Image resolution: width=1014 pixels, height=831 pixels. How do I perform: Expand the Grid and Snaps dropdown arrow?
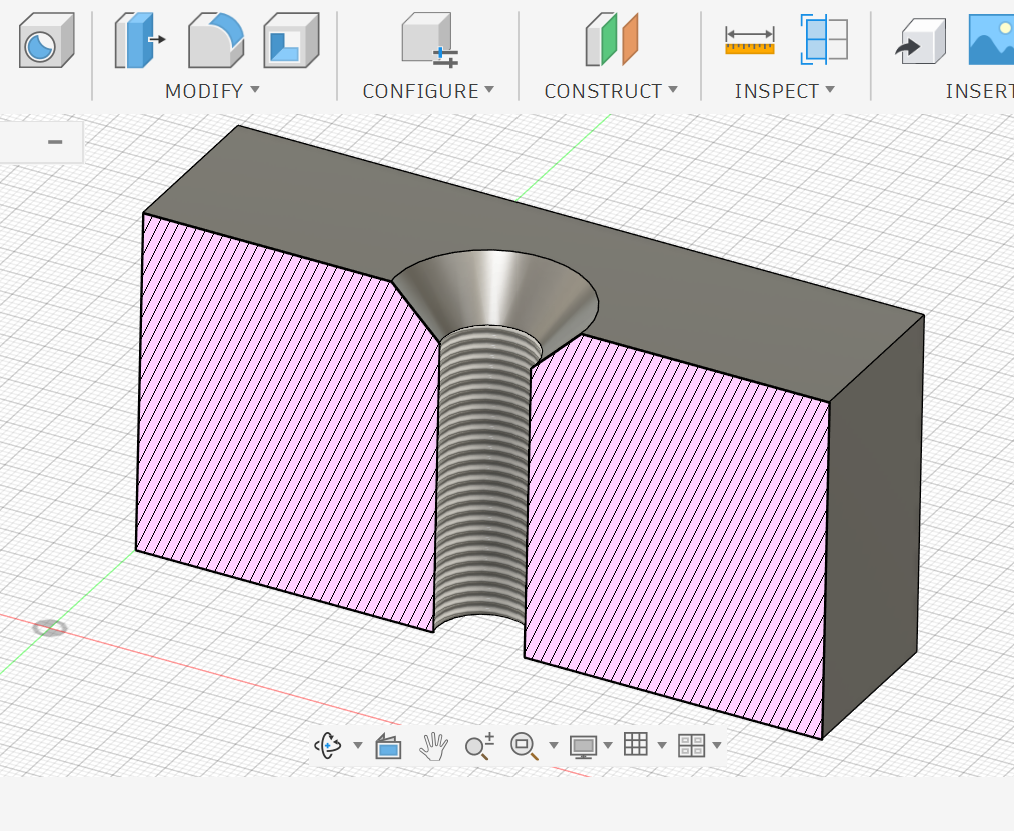point(662,746)
